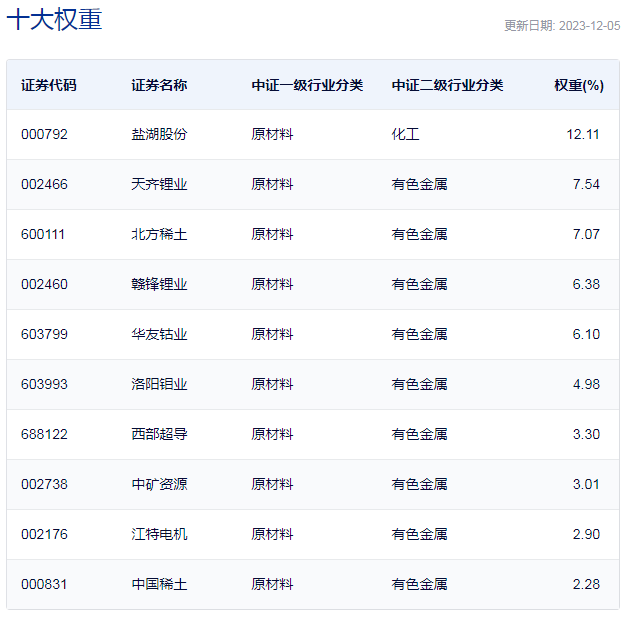Click the 中证一级行业分类 column header
627x617 pixels.
(x=307, y=85)
